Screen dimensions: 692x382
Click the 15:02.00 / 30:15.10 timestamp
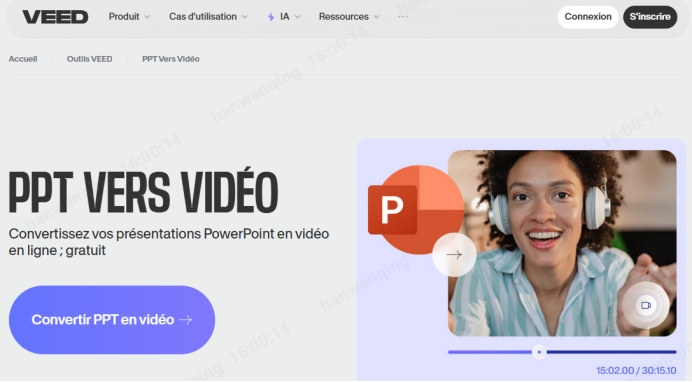(x=636, y=371)
